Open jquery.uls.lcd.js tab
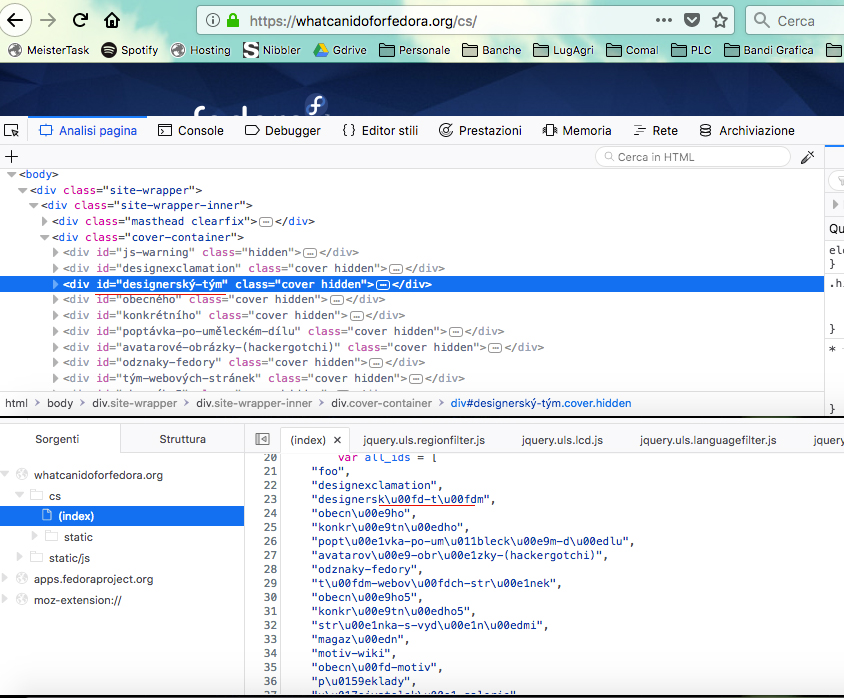Viewport: 844px width, 698px height. tap(562, 440)
